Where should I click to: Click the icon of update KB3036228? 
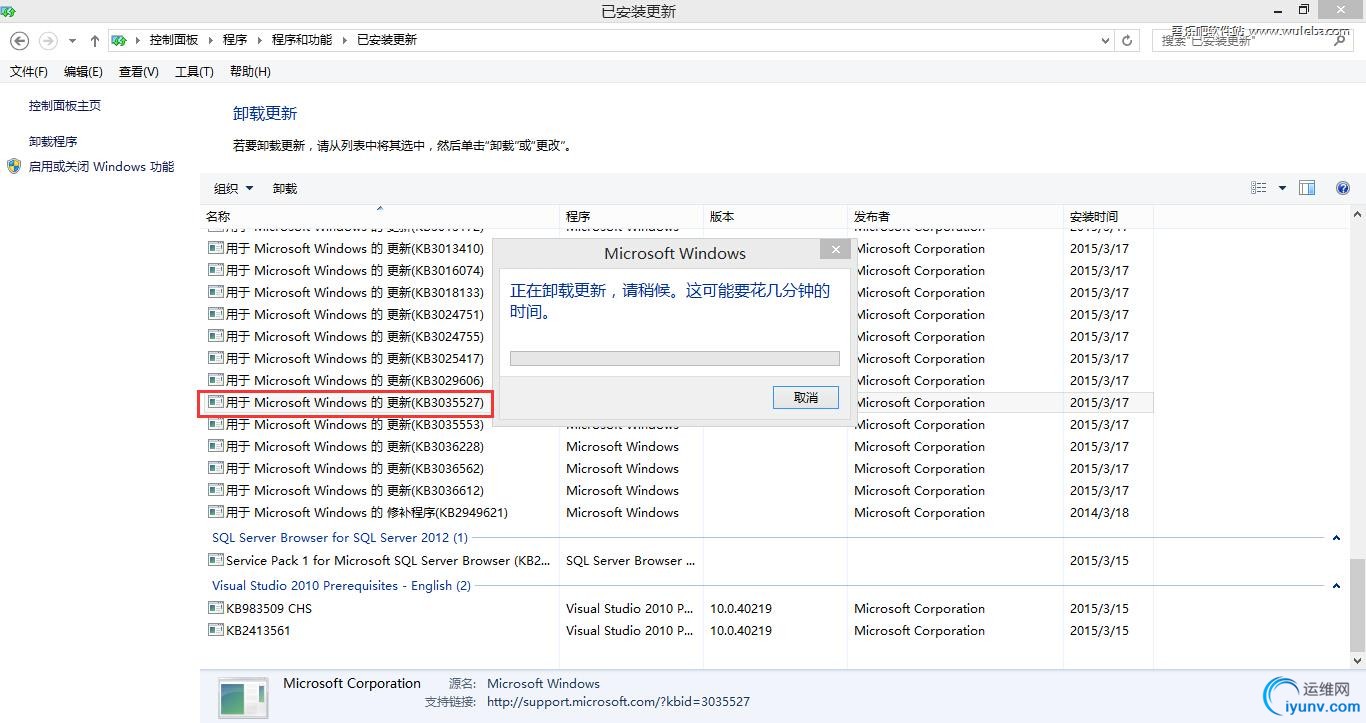tap(215, 447)
